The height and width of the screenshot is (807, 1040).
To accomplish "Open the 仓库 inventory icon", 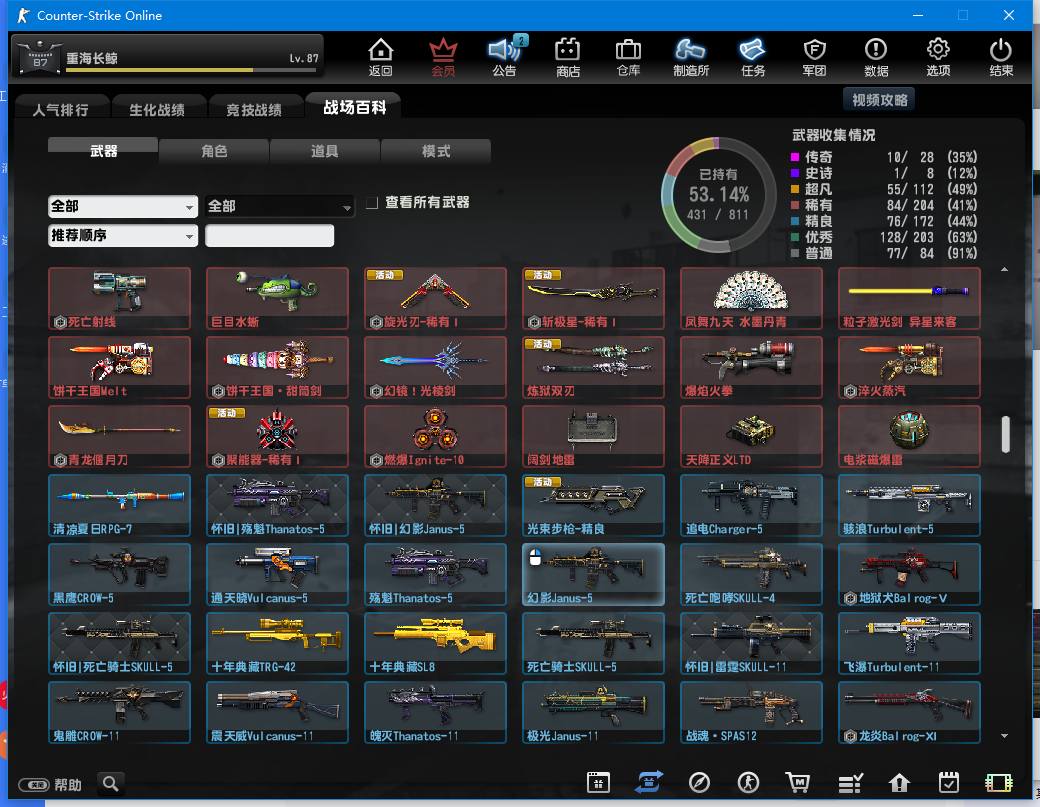I will click(x=628, y=56).
